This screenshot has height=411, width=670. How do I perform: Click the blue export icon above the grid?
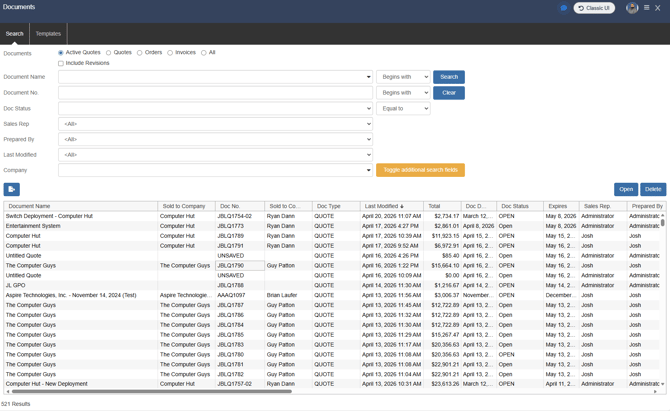[12, 189]
